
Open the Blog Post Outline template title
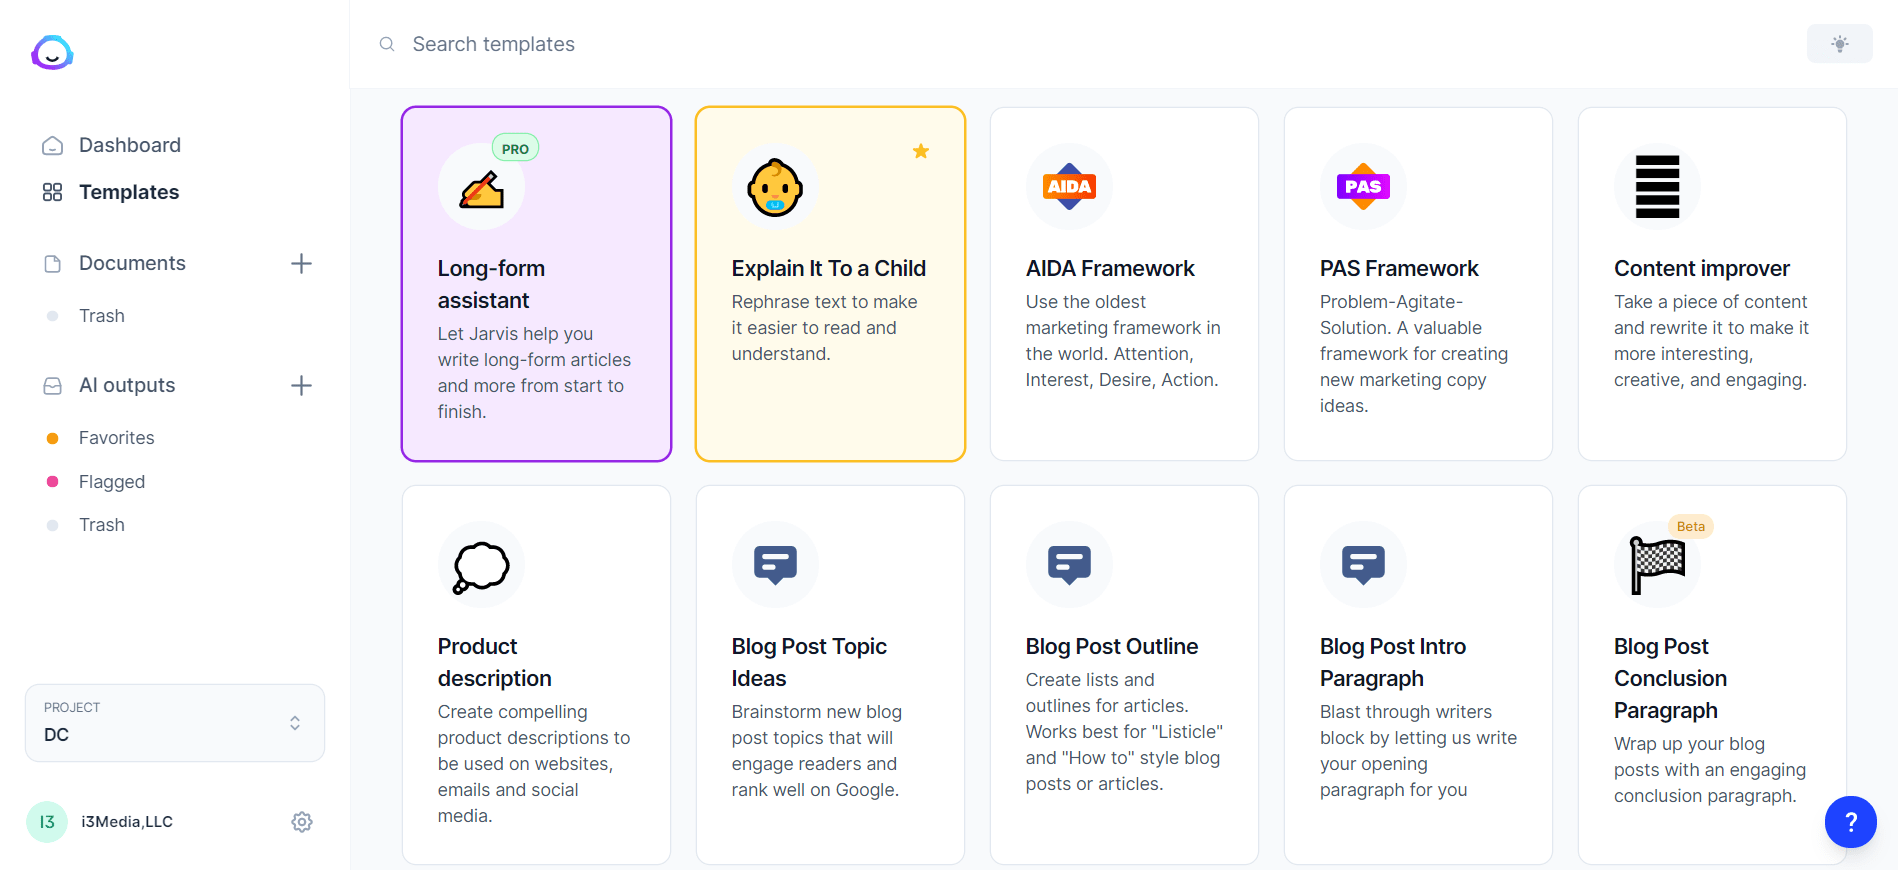click(1112, 646)
